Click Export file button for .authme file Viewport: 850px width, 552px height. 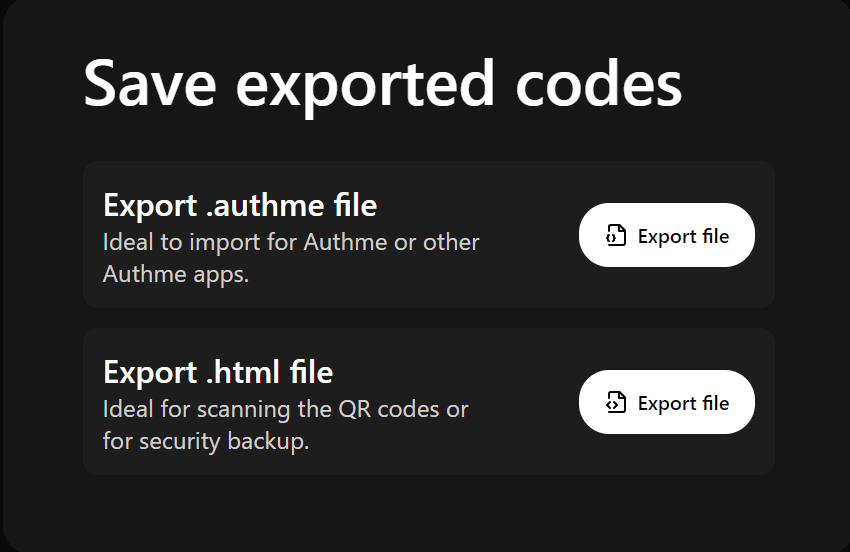point(666,235)
